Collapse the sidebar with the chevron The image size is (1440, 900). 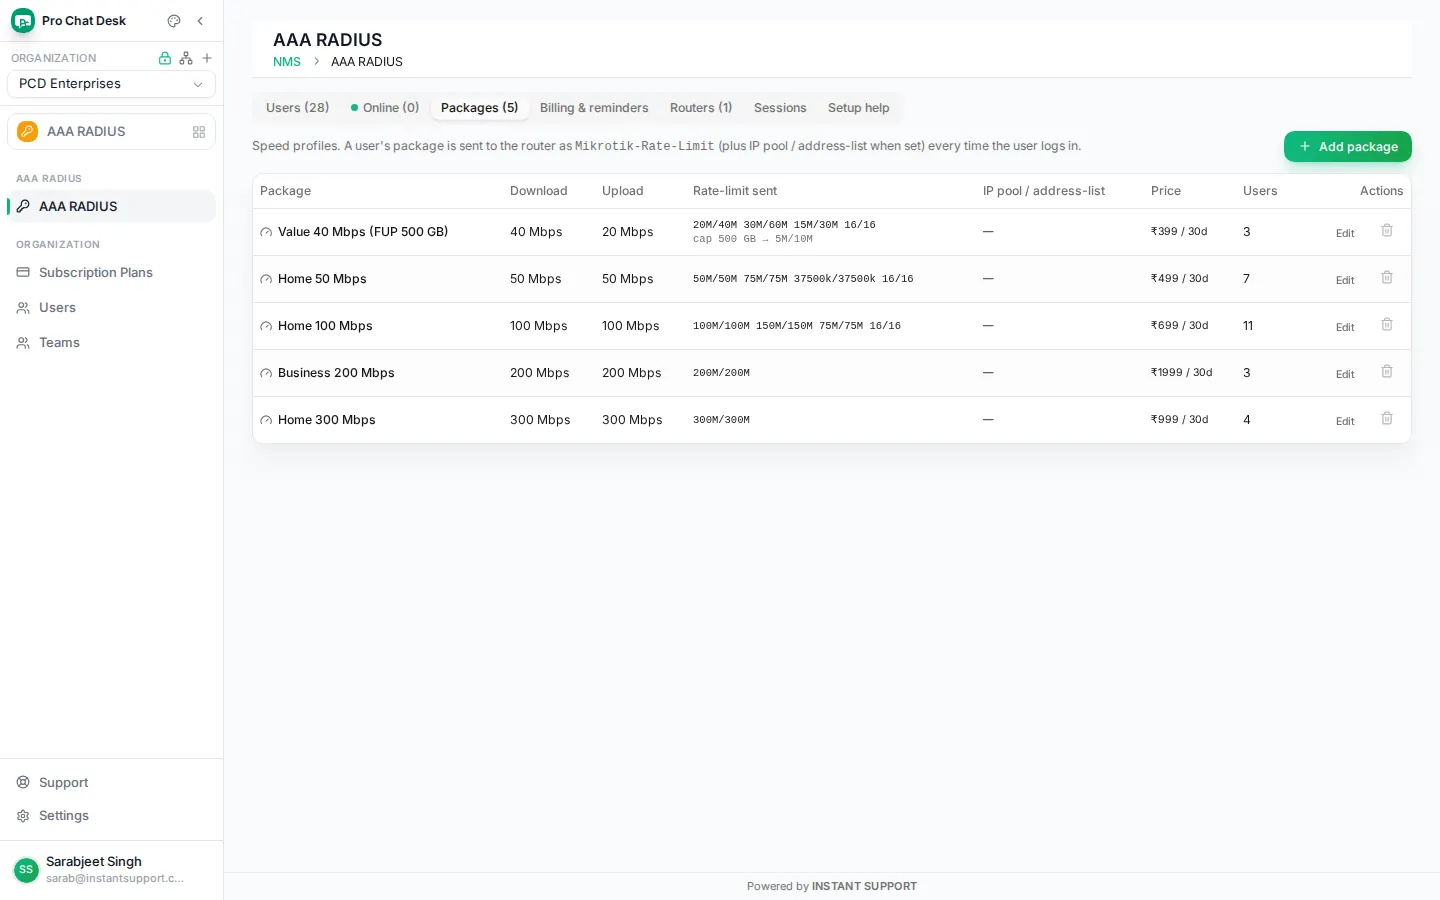coord(200,21)
